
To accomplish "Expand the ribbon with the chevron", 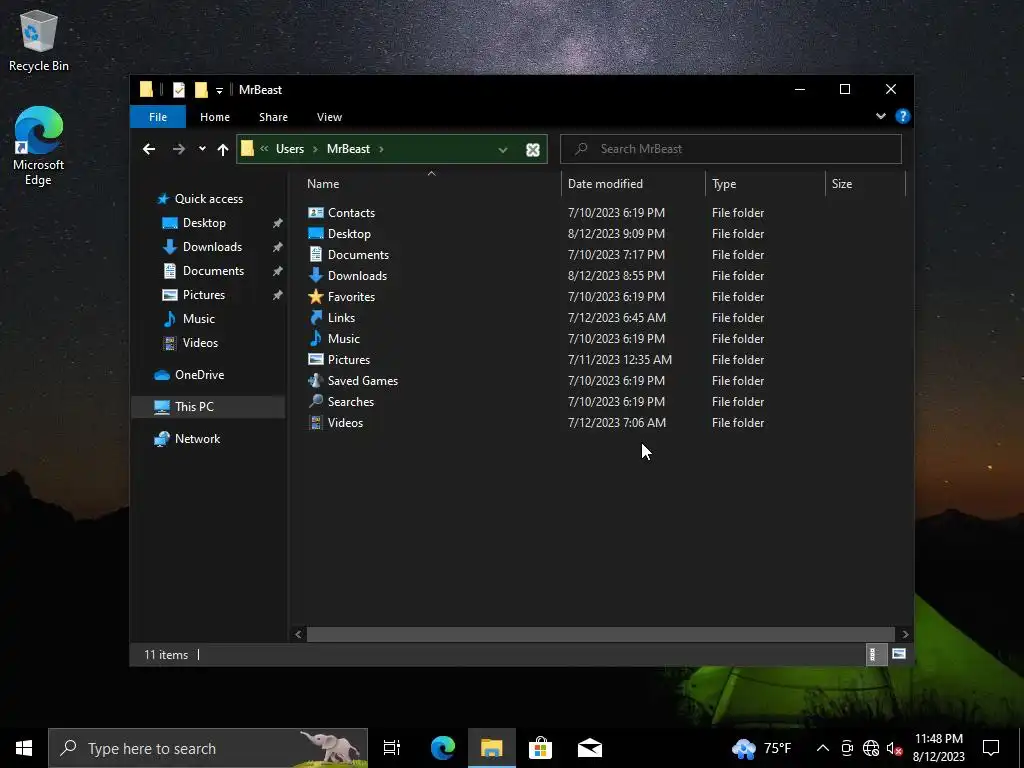I will click(880, 116).
